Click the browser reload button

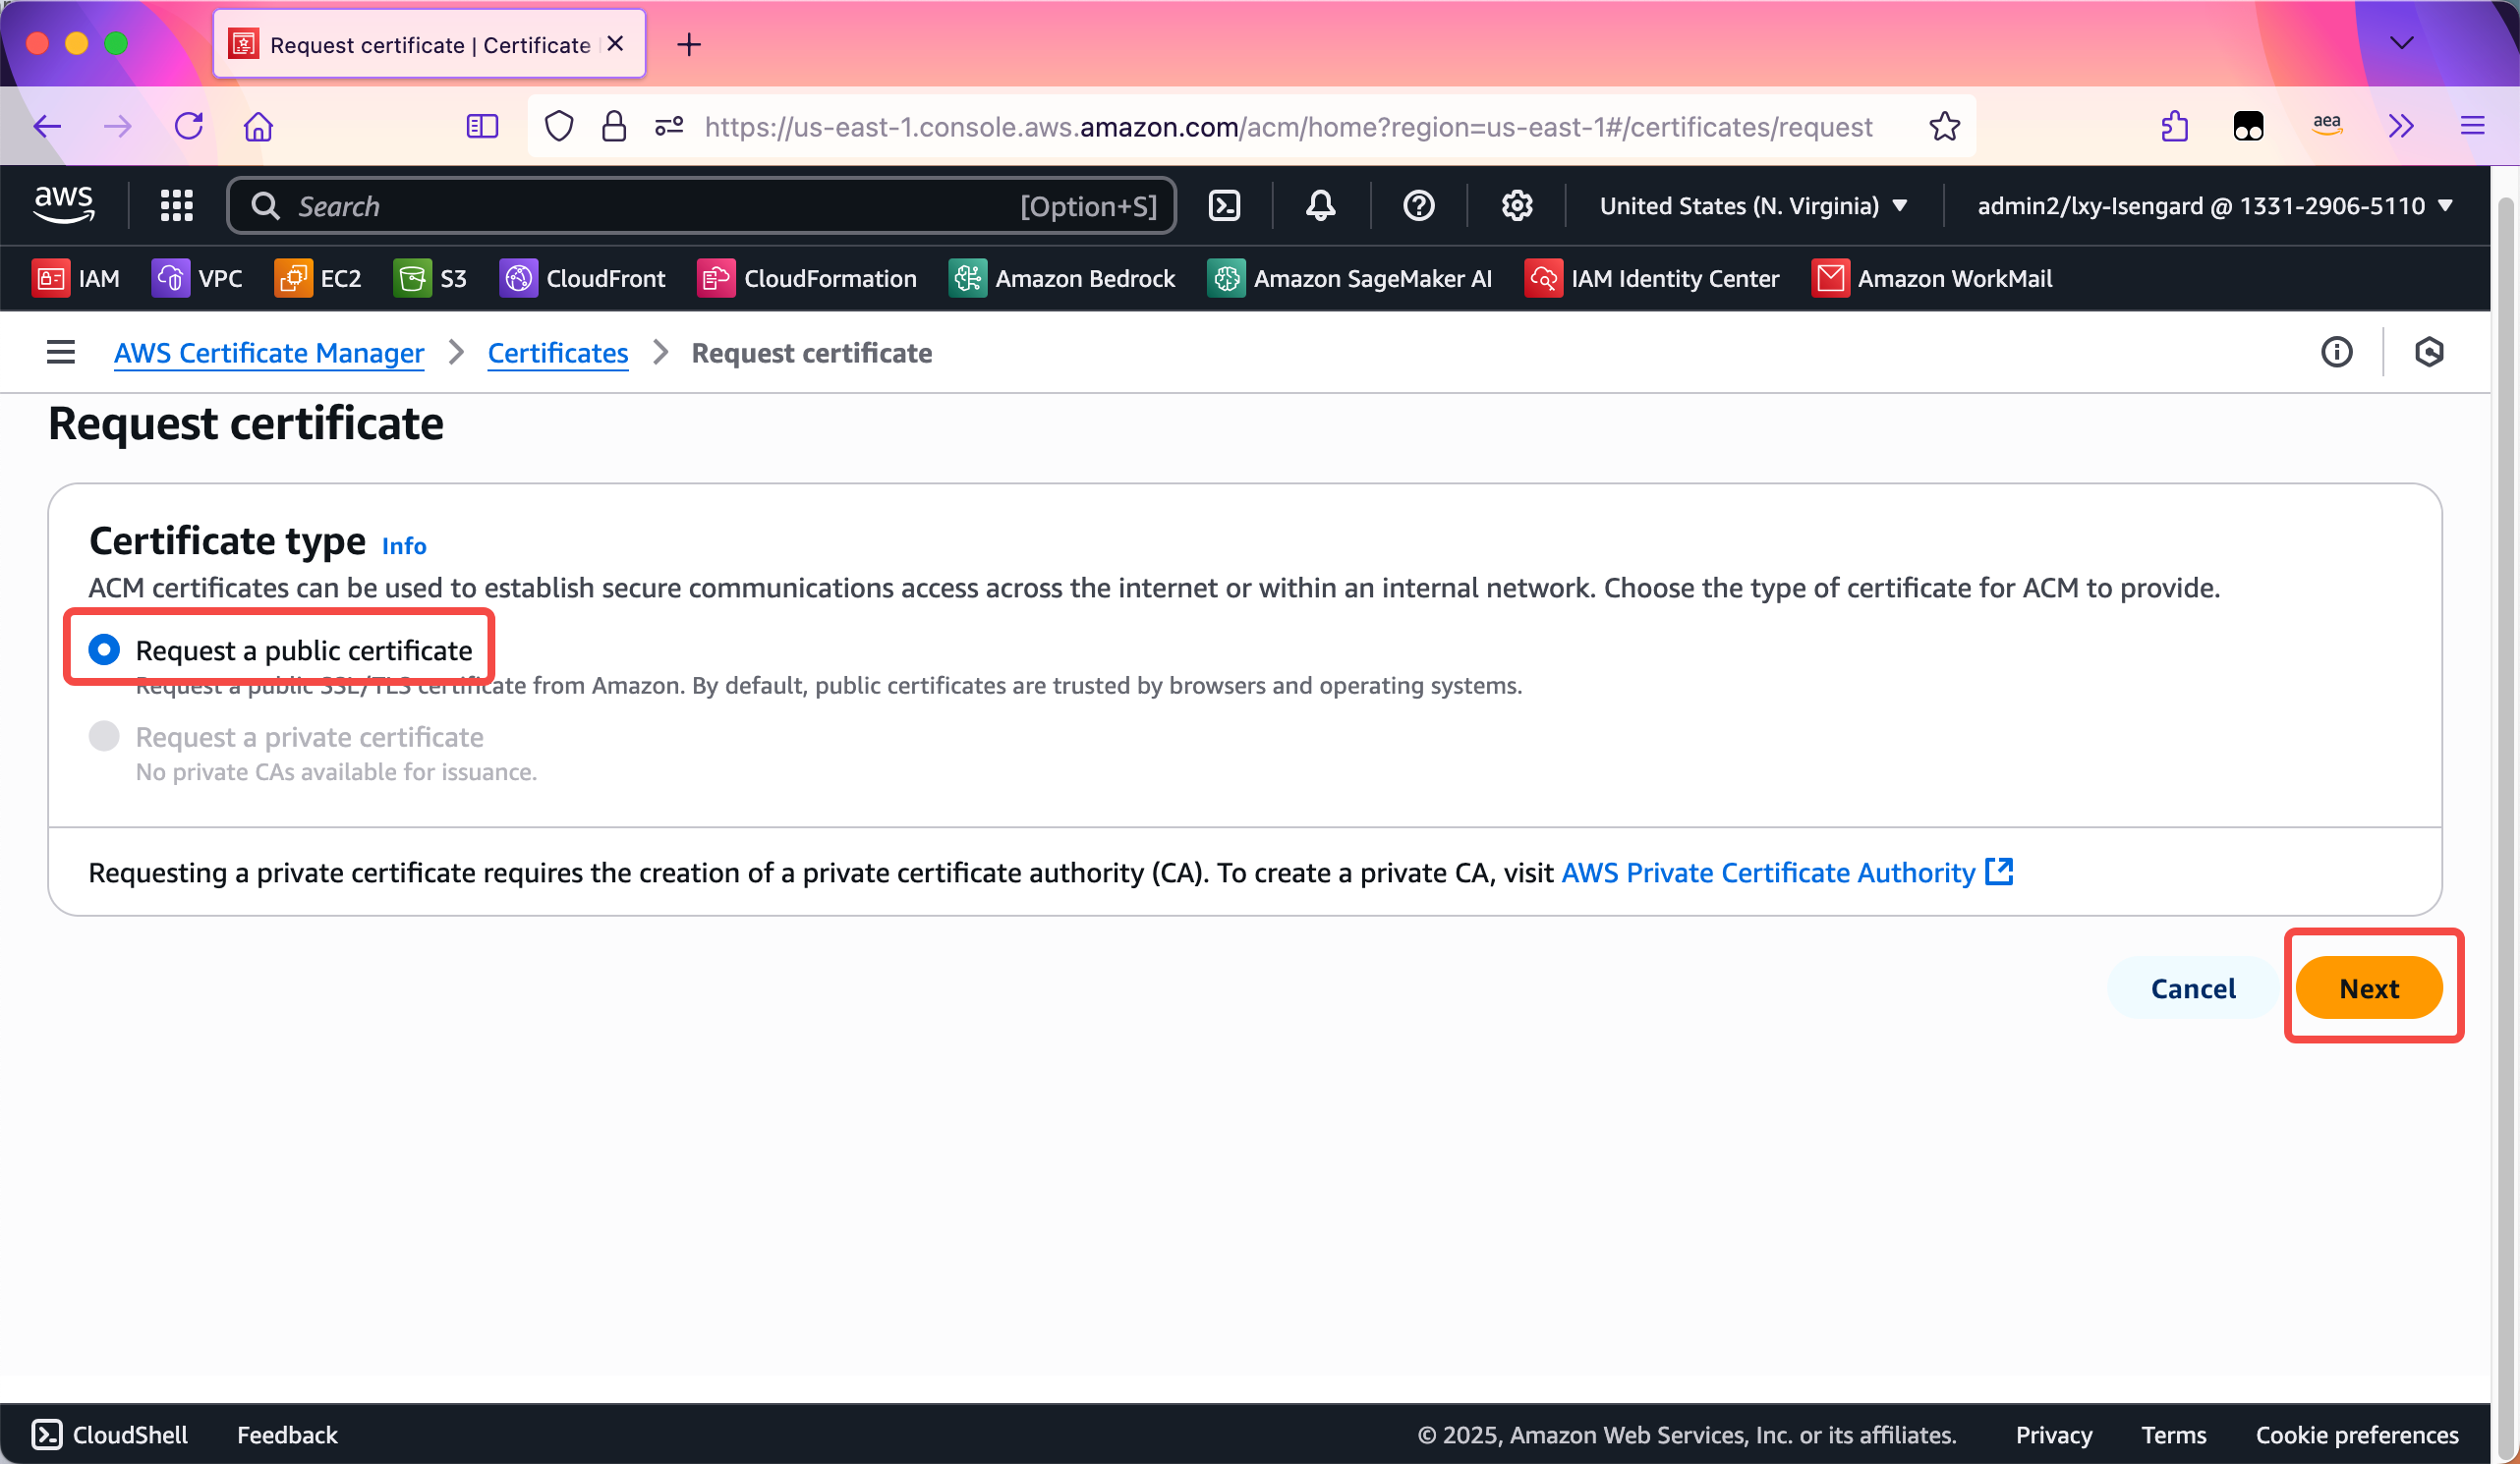[188, 126]
